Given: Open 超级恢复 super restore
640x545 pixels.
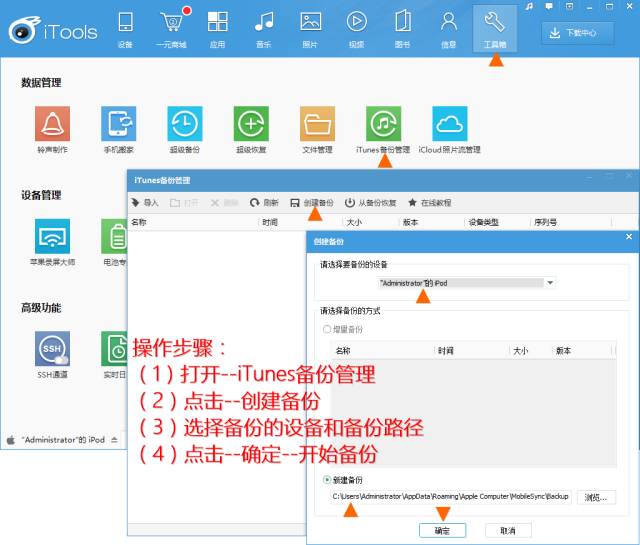Looking at the screenshot, I should [x=251, y=130].
